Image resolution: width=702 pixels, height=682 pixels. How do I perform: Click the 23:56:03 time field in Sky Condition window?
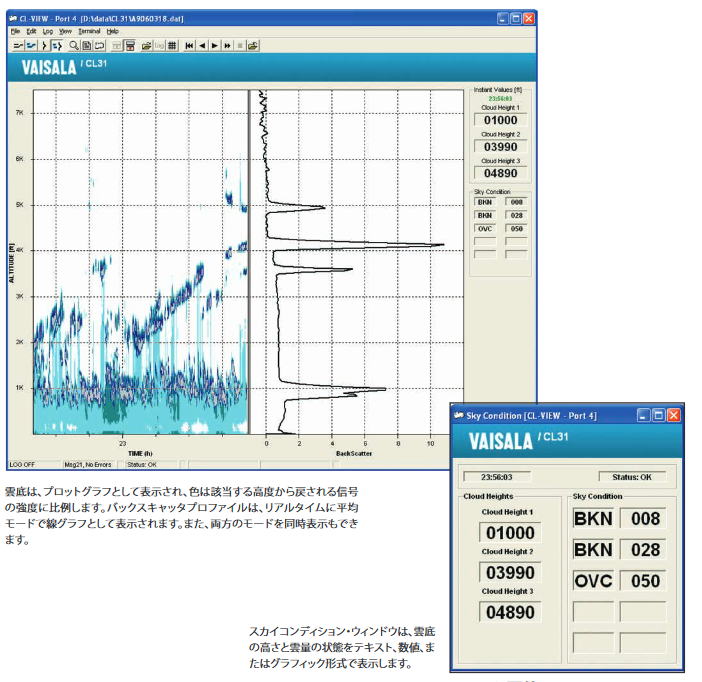coord(497,477)
